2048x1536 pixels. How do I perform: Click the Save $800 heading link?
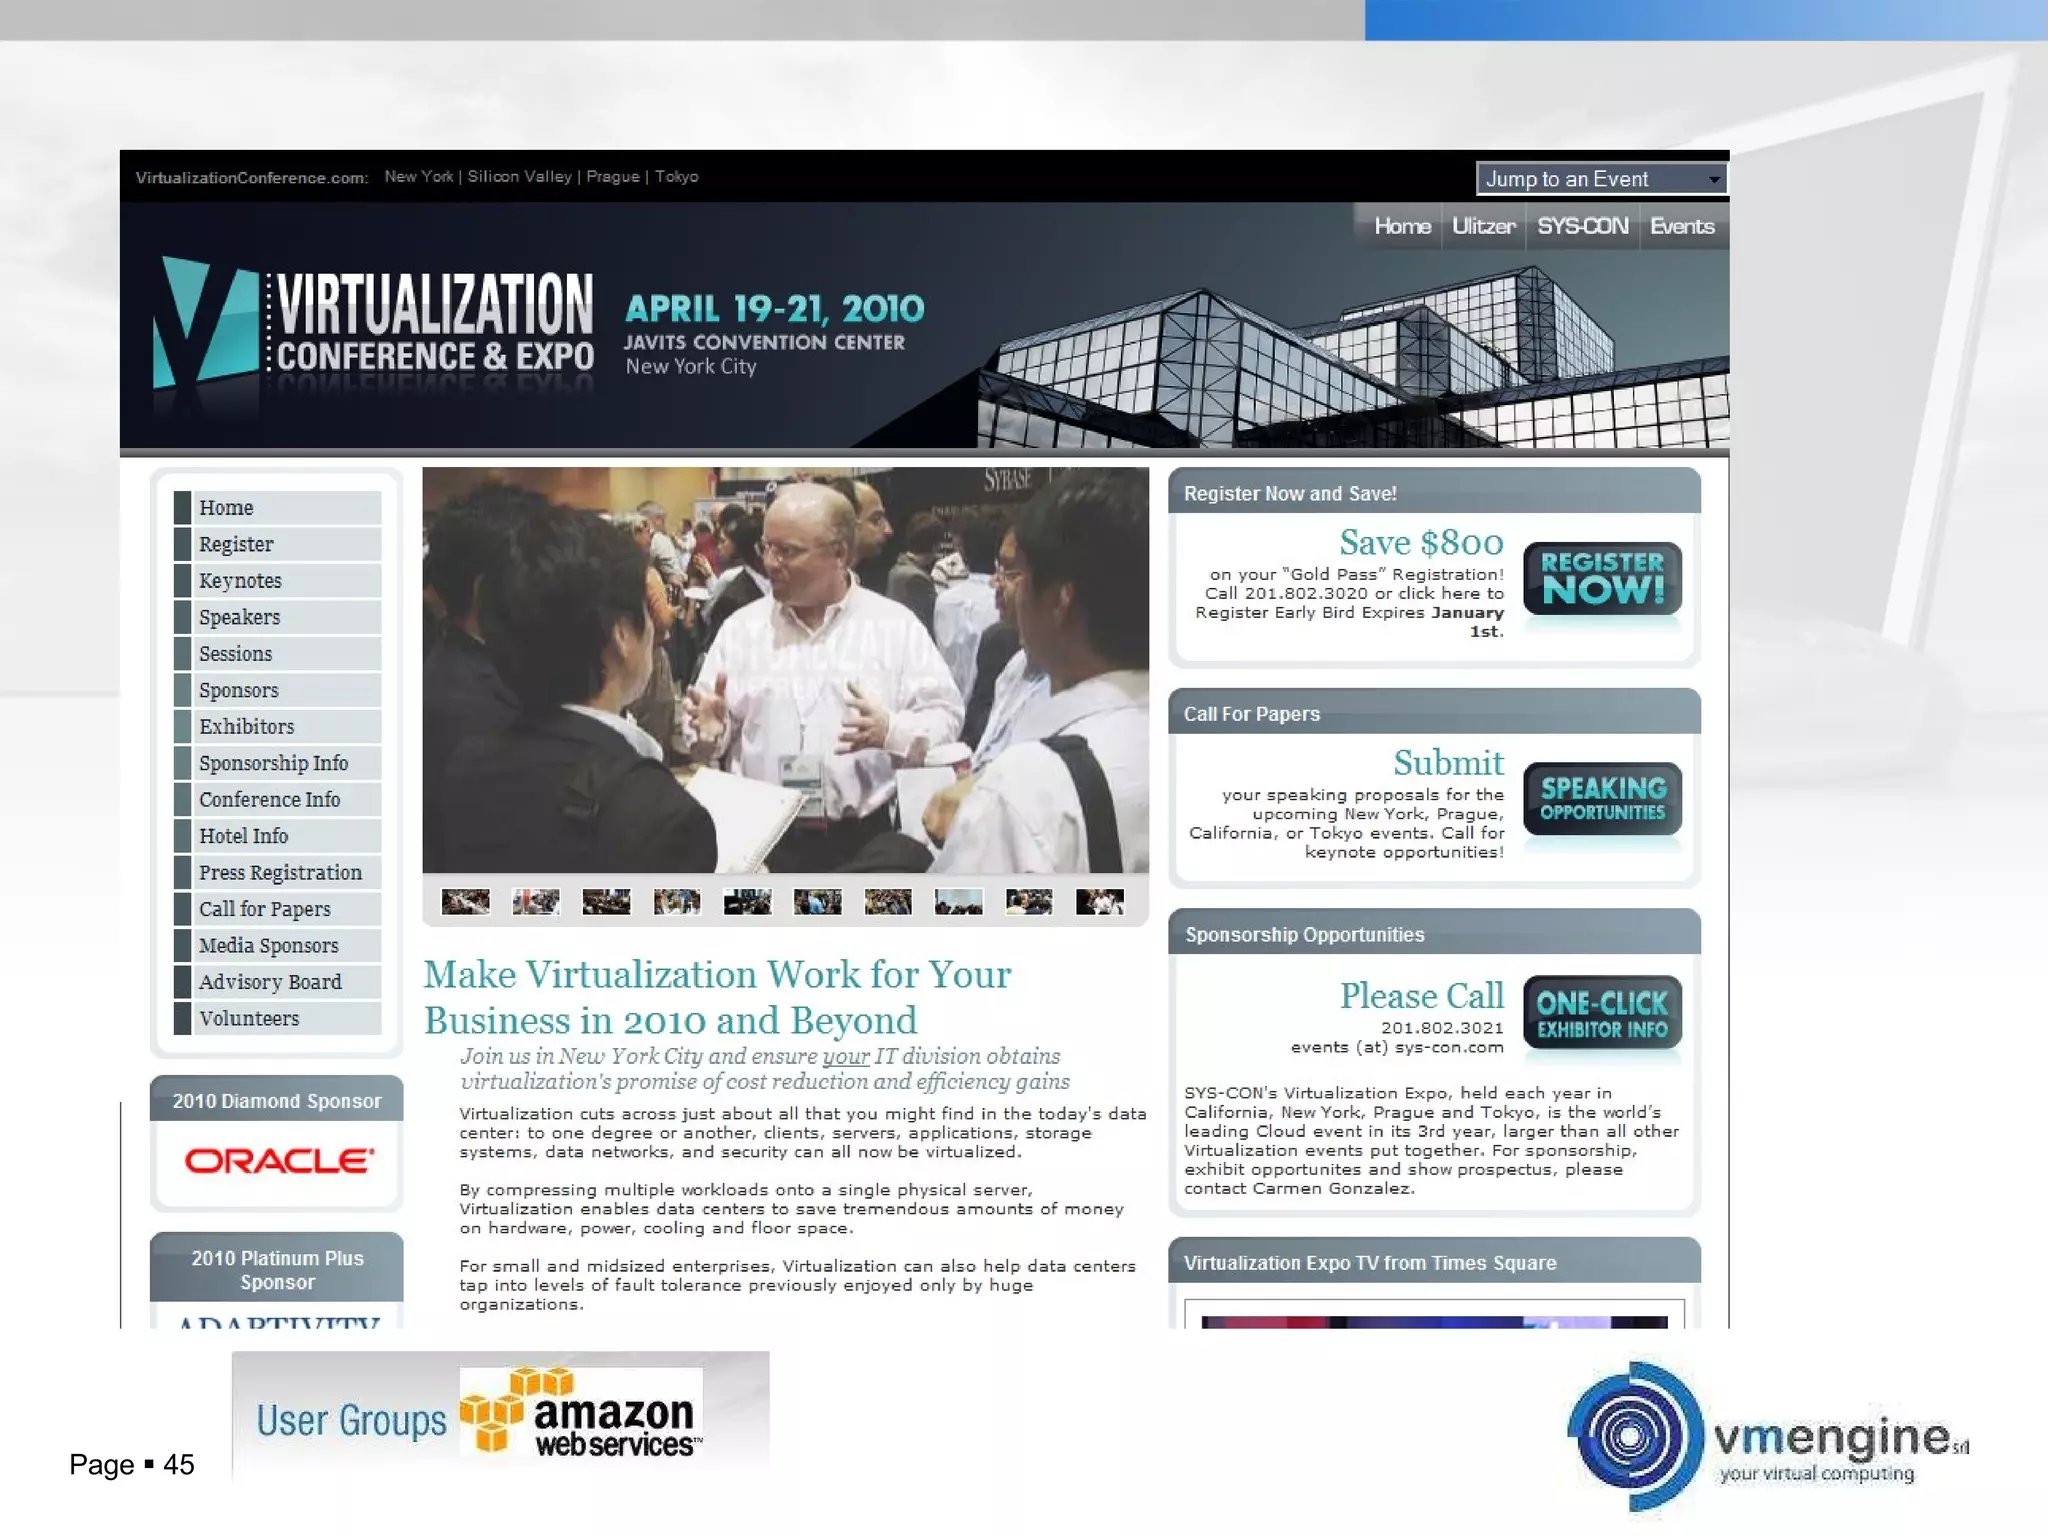(x=1420, y=543)
